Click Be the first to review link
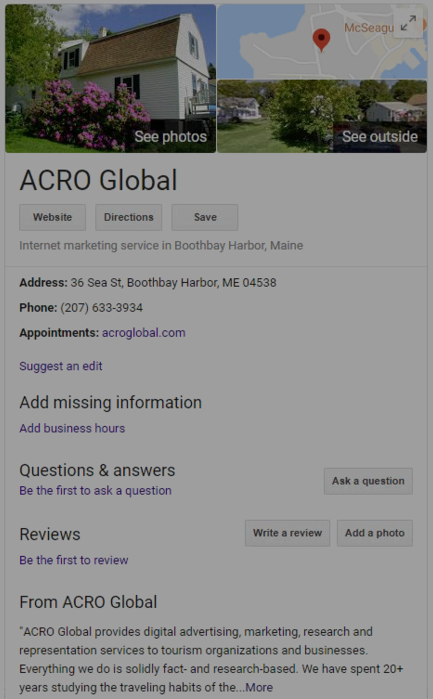Viewport: 433px width, 699px height. pos(74,560)
